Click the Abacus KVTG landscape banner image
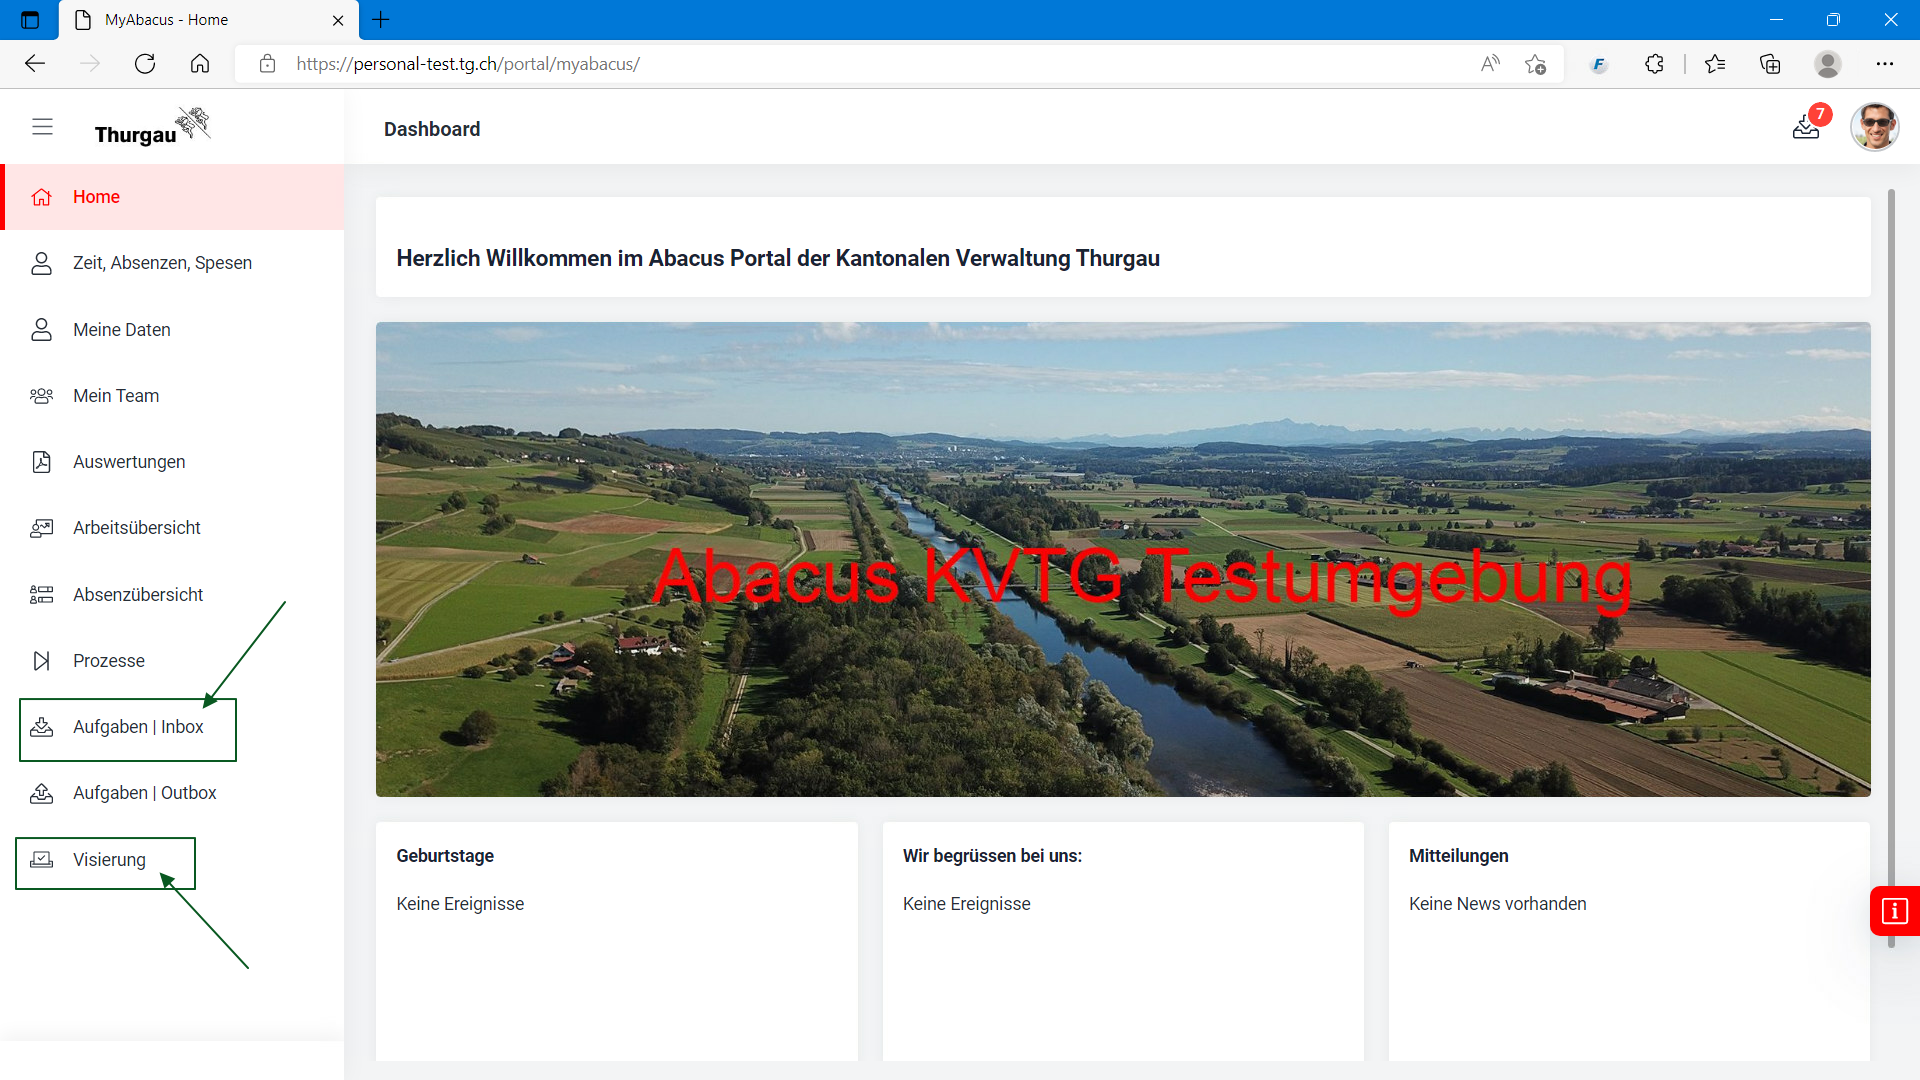The image size is (1920, 1080). [1122, 559]
